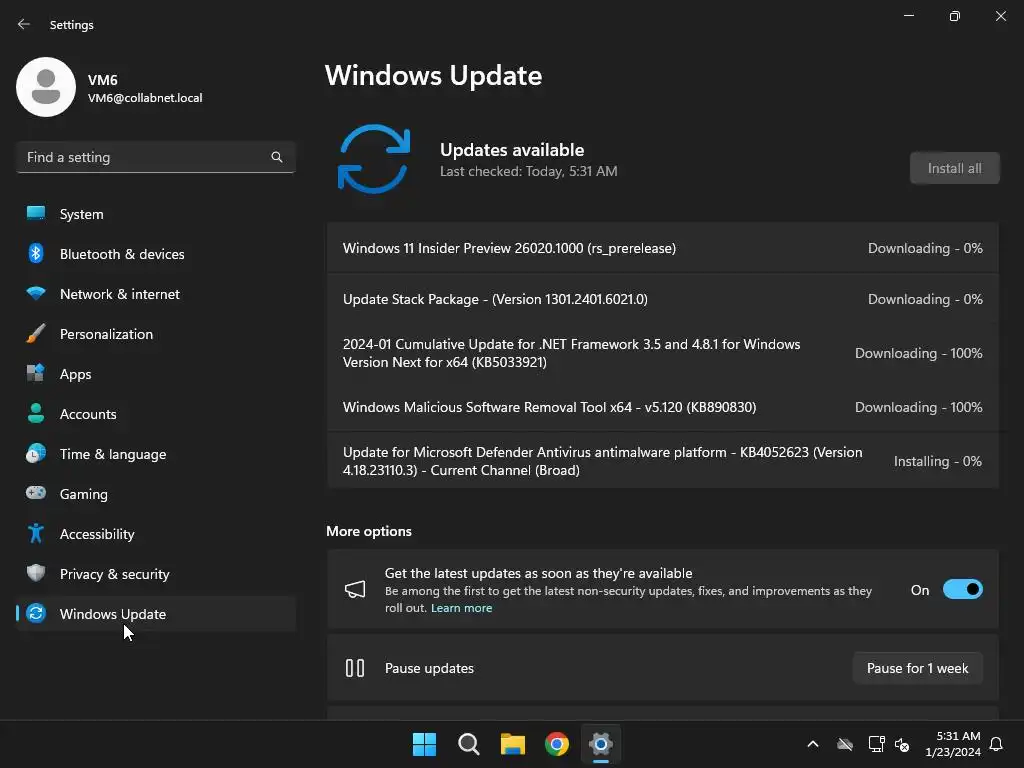
Task: Click the search magnifier in Find a setting
Action: 277,157
